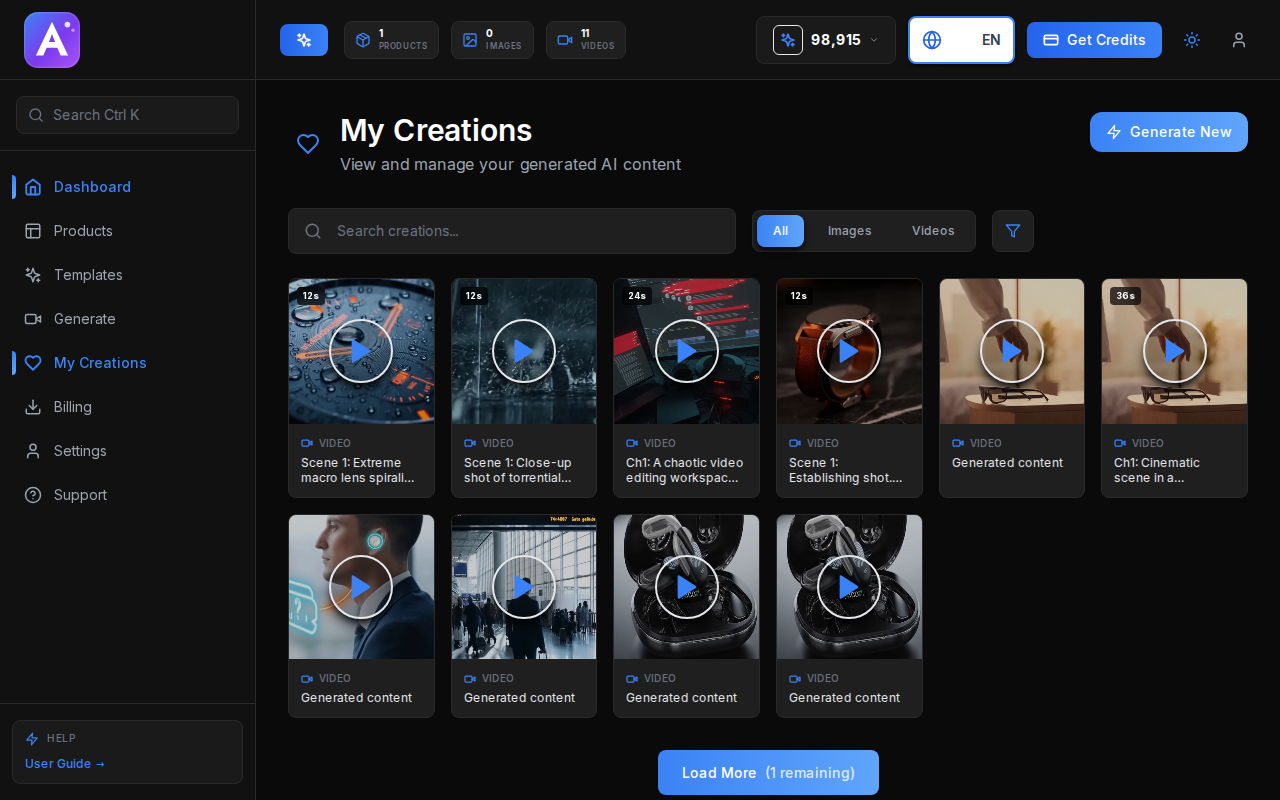This screenshot has width=1280, height=800.
Task: Click the filter funnel icon
Action: [1013, 231]
